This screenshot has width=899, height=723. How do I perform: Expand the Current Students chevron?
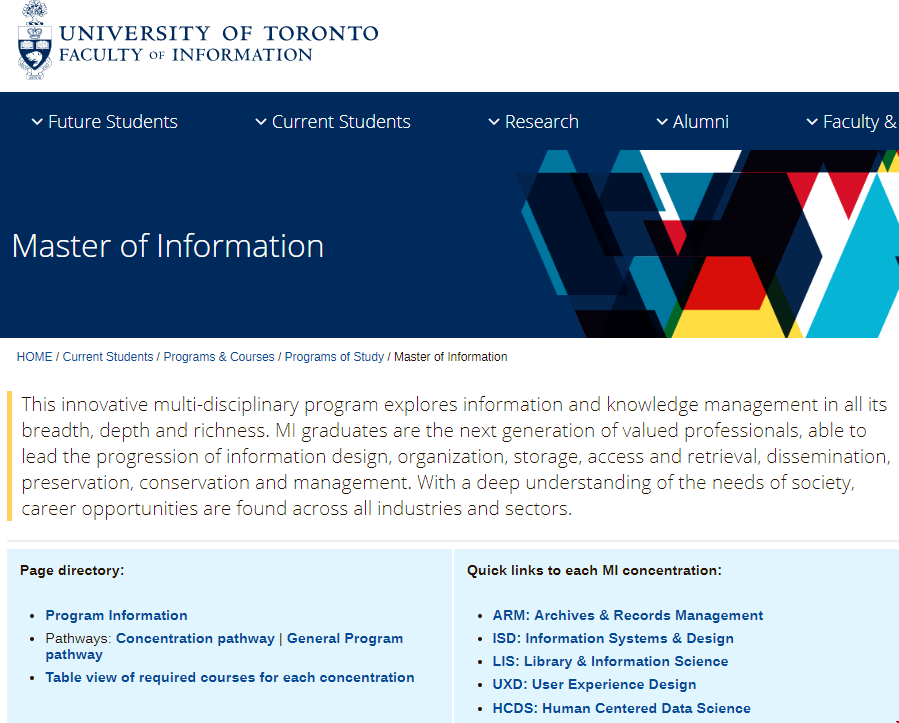(x=261, y=122)
